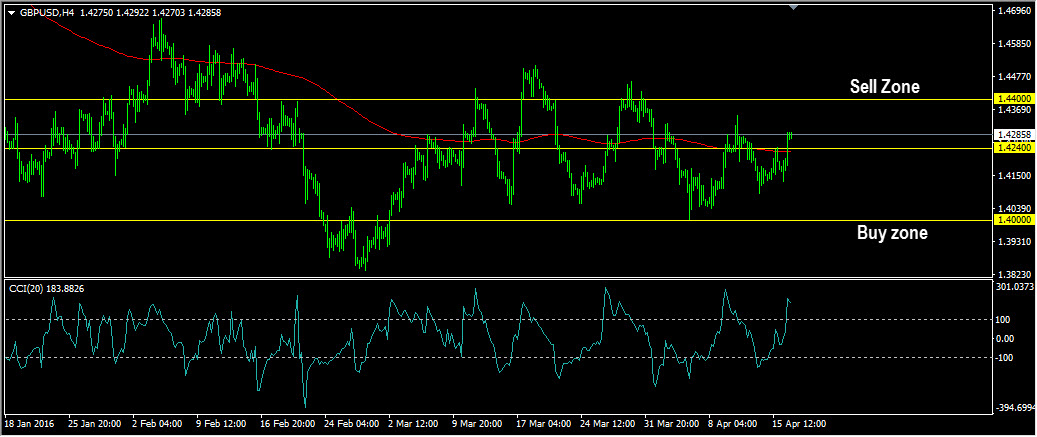Select the yellow 1.44000 price label

[1013, 99]
